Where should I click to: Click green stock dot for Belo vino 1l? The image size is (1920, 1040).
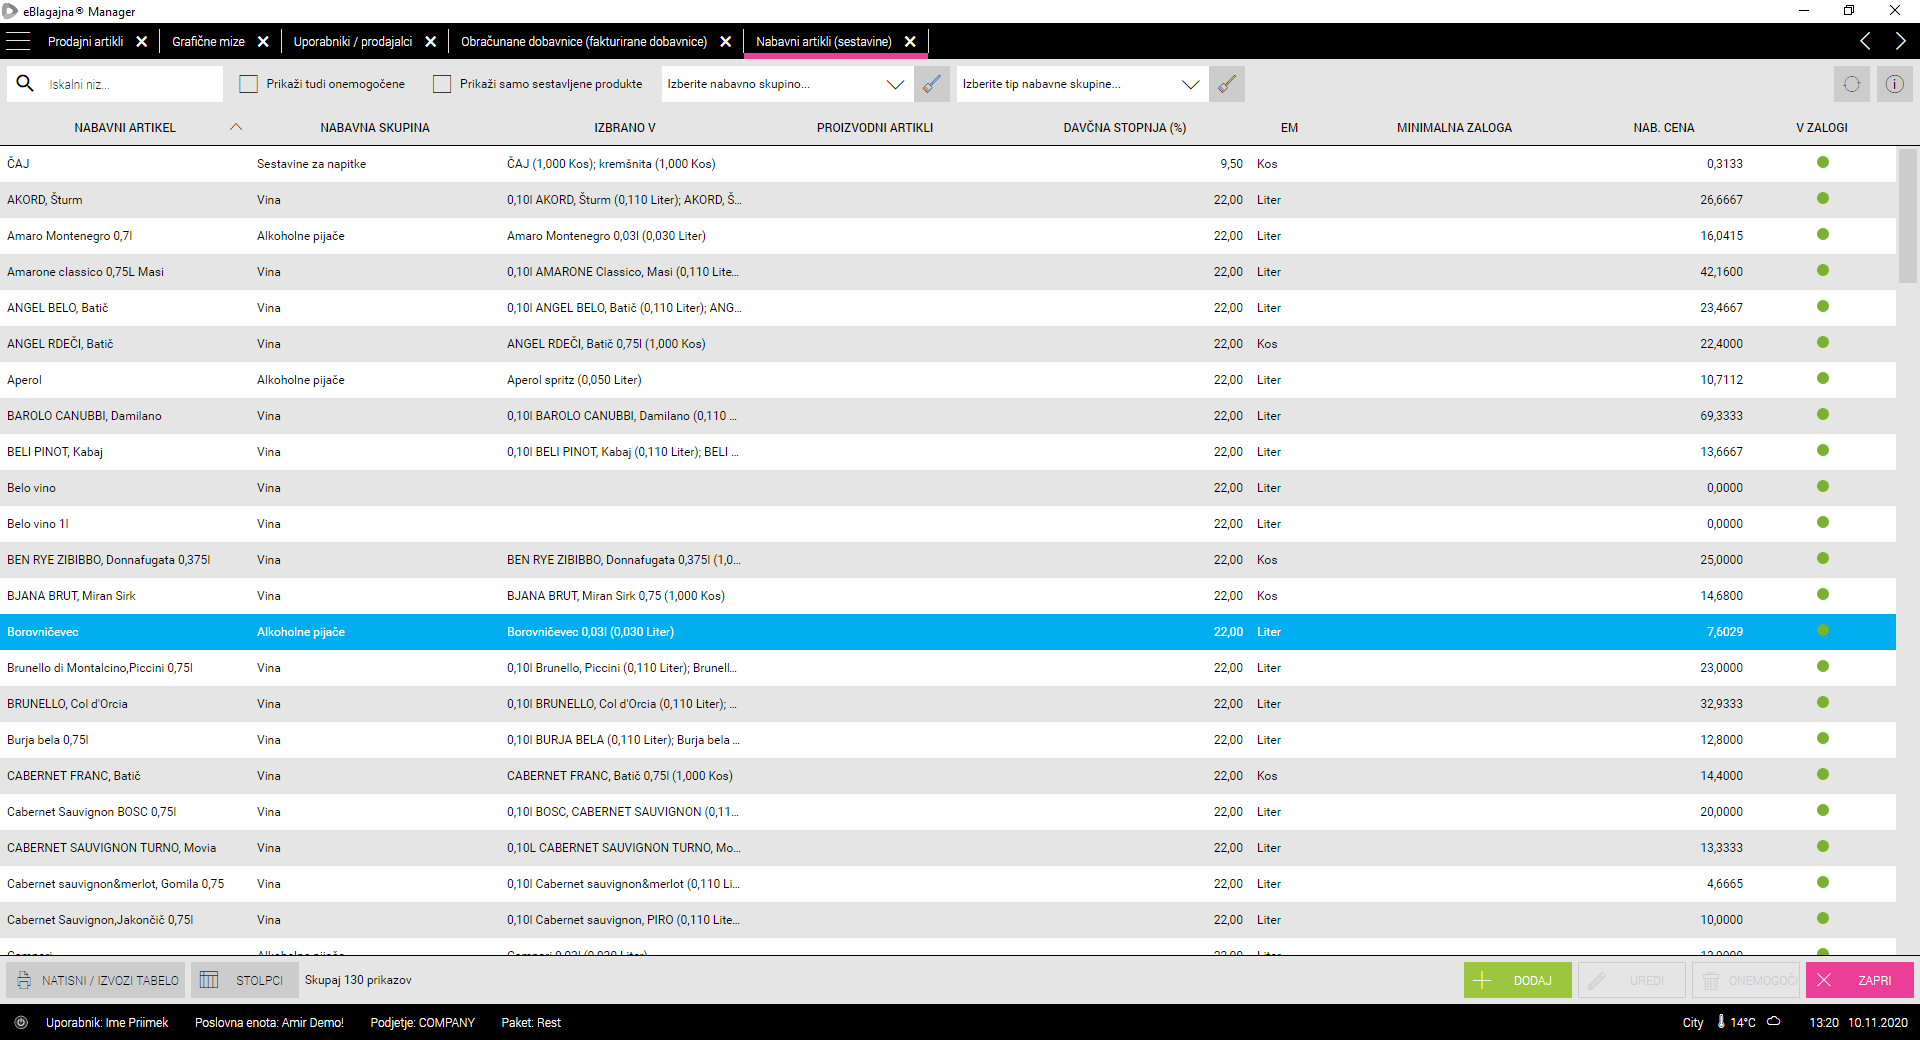click(x=1823, y=522)
